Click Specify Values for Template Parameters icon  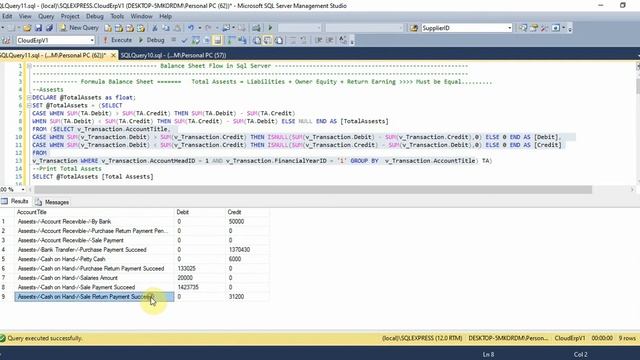(343, 40)
